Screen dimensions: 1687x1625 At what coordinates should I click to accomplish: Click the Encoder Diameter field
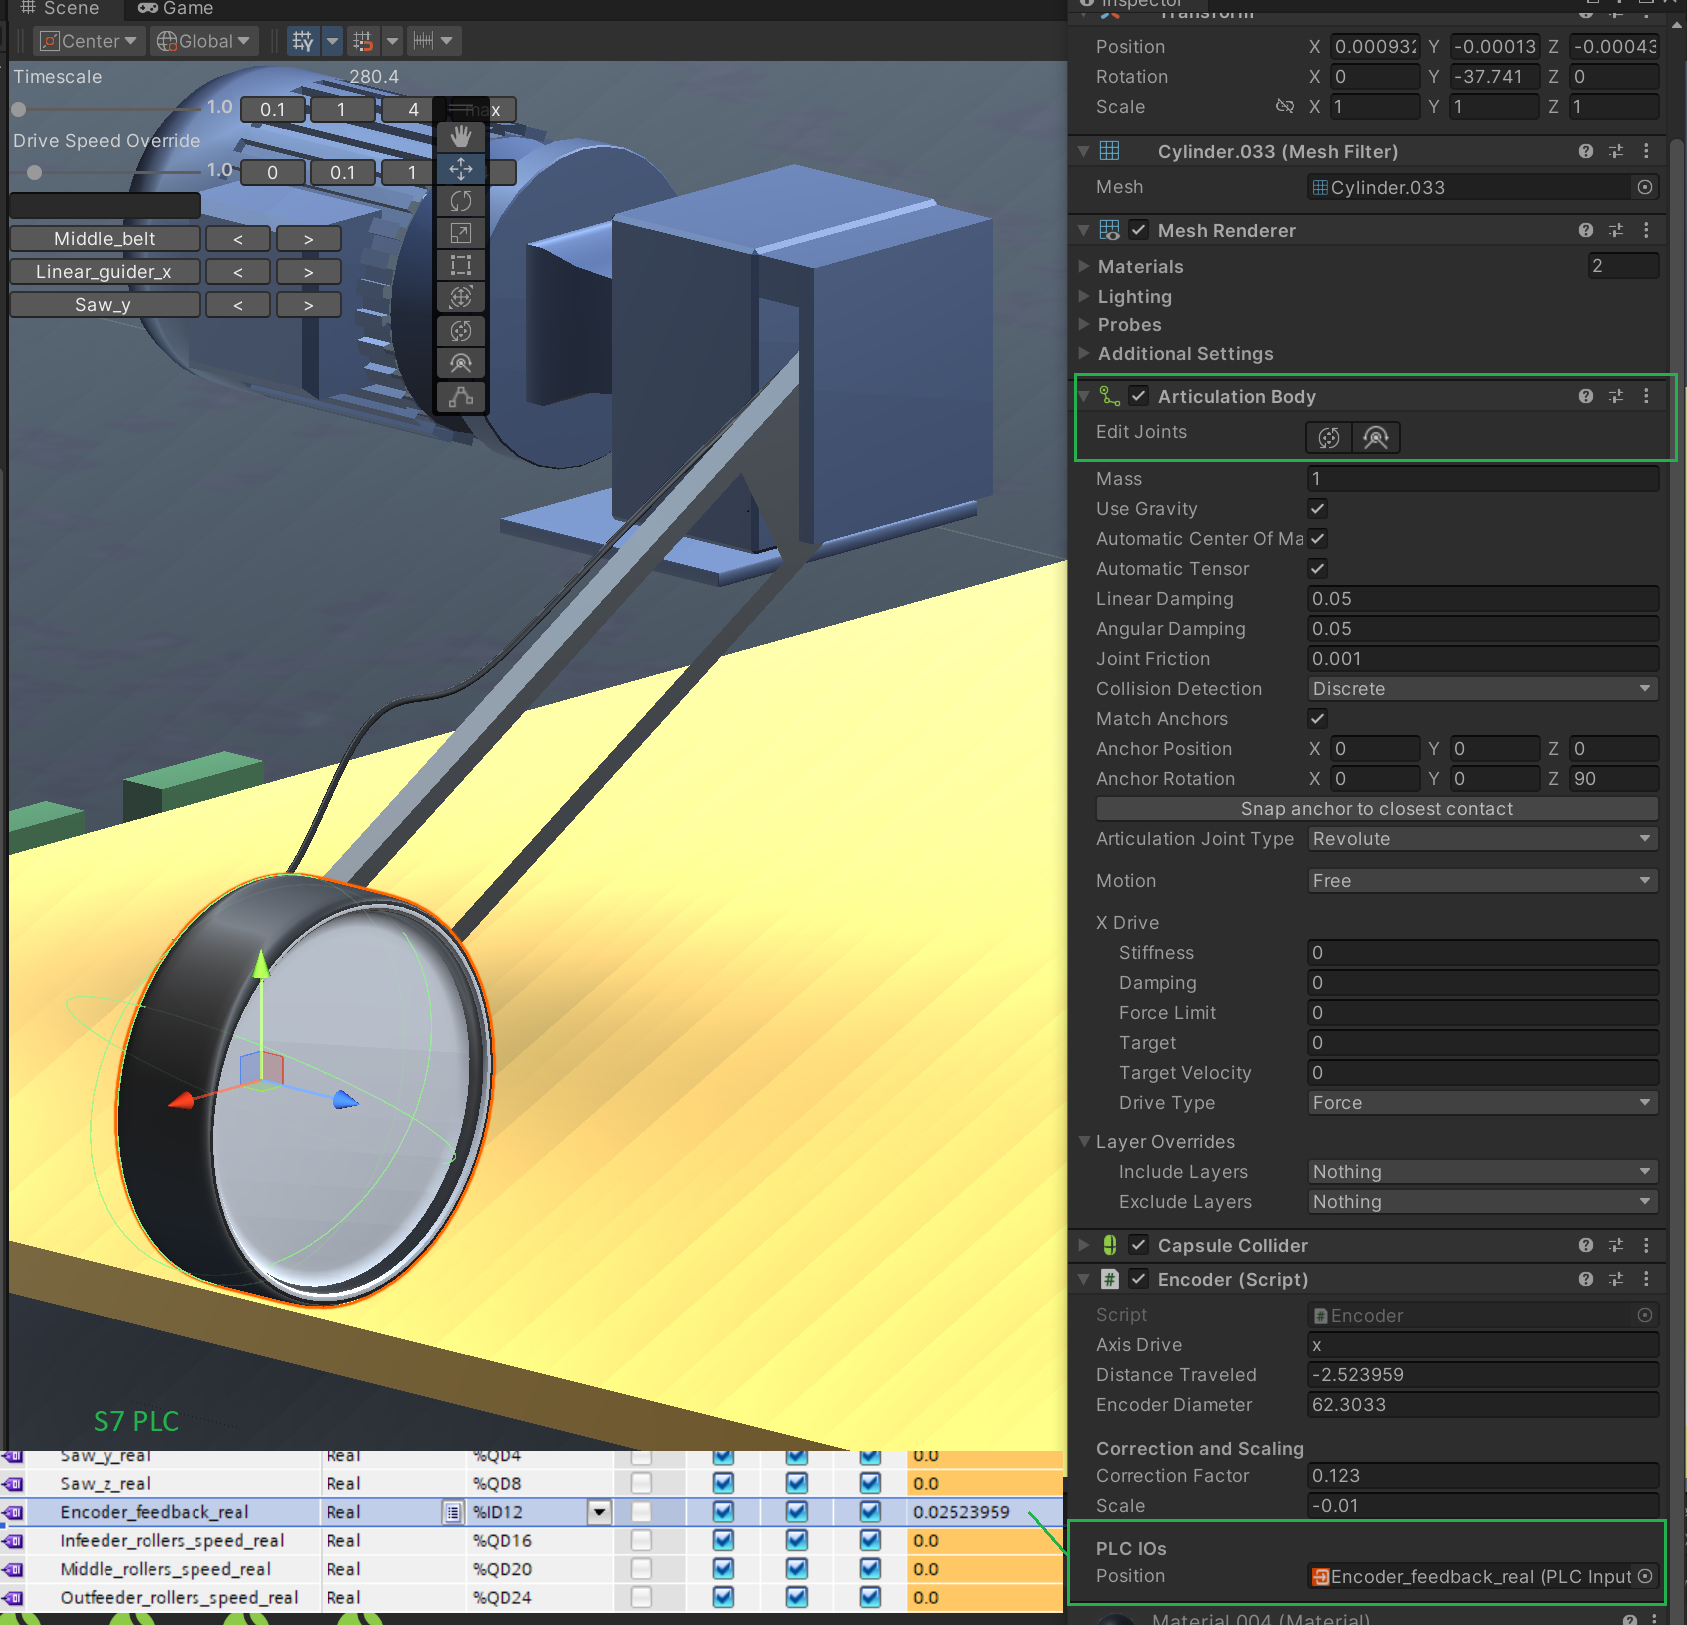click(1483, 1405)
